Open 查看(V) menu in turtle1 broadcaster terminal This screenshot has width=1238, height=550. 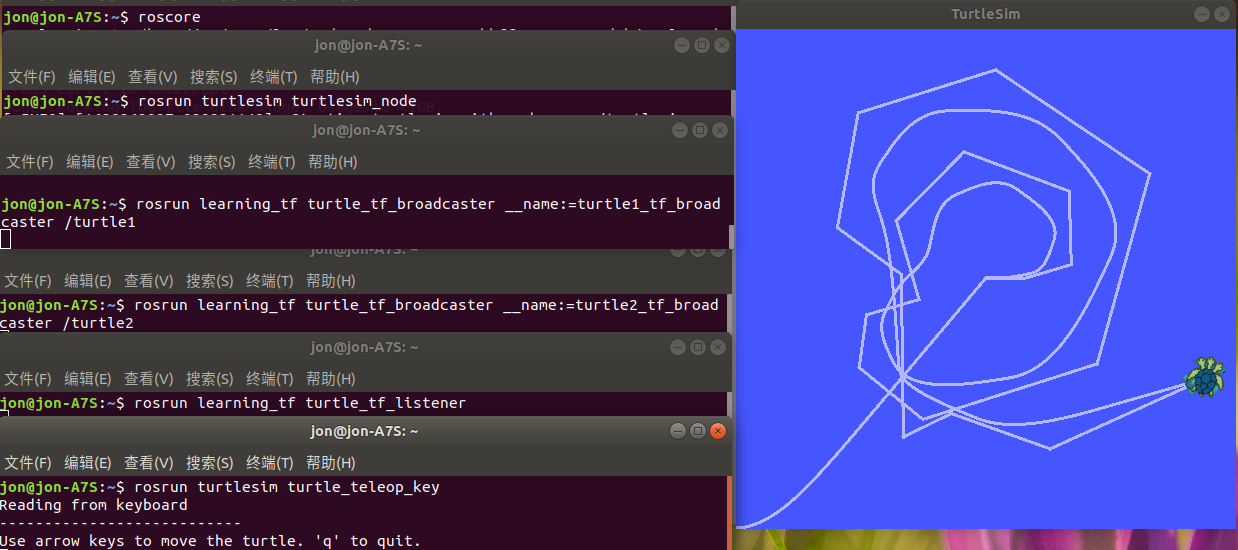[151, 162]
